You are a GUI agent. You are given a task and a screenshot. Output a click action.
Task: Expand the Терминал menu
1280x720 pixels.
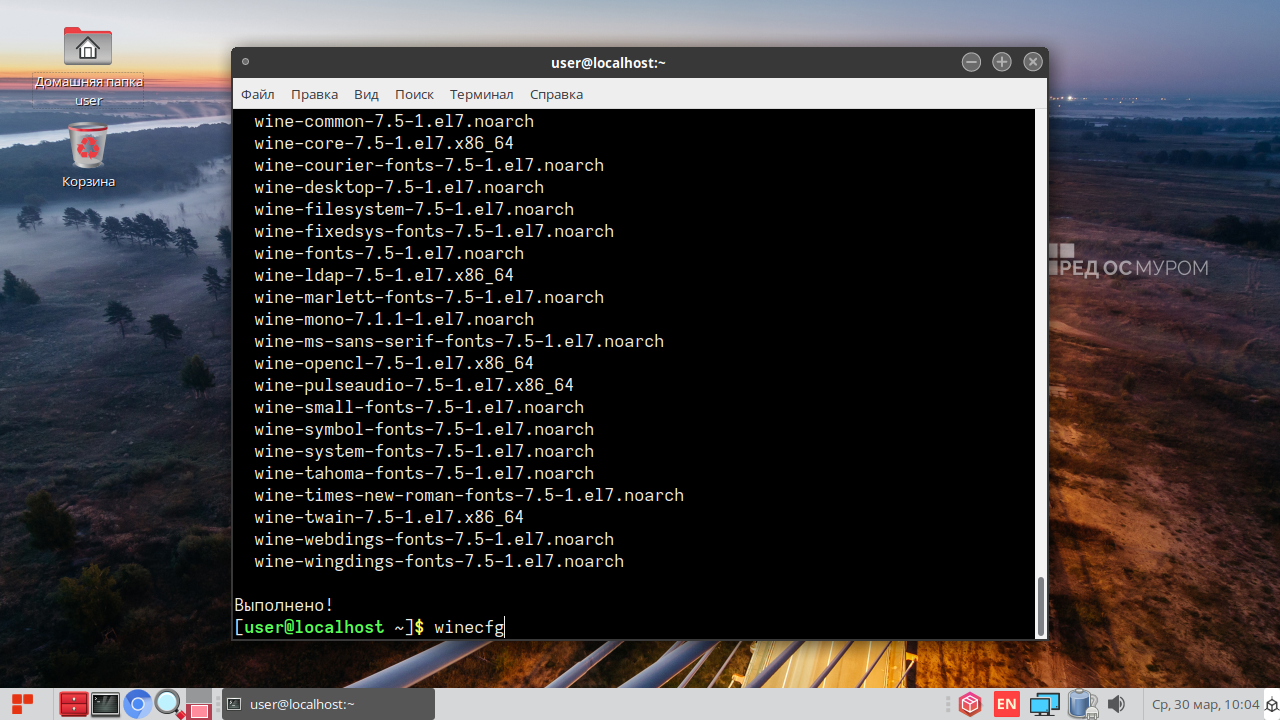[x=481, y=94]
